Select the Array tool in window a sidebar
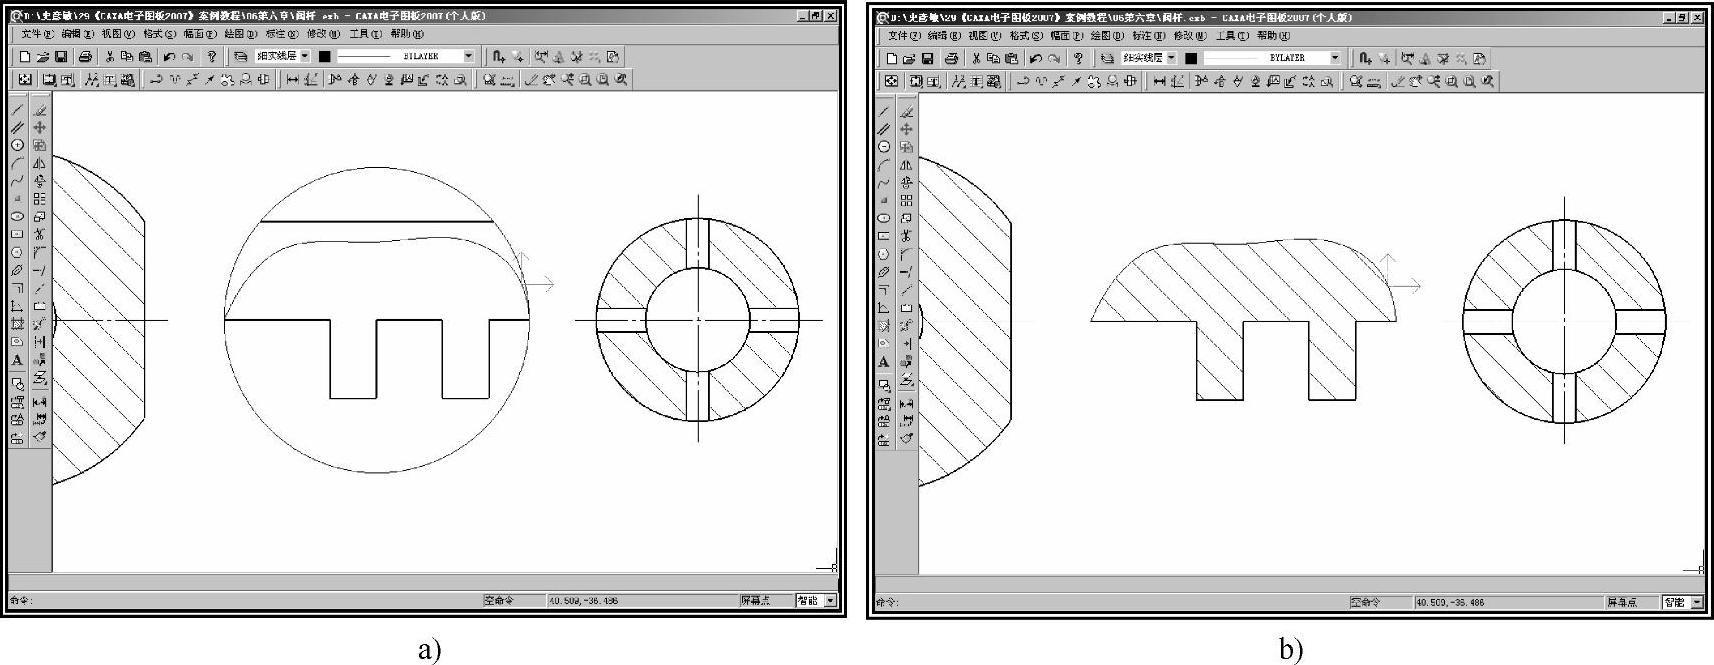The height and width of the screenshot is (665, 1714). 39,198
